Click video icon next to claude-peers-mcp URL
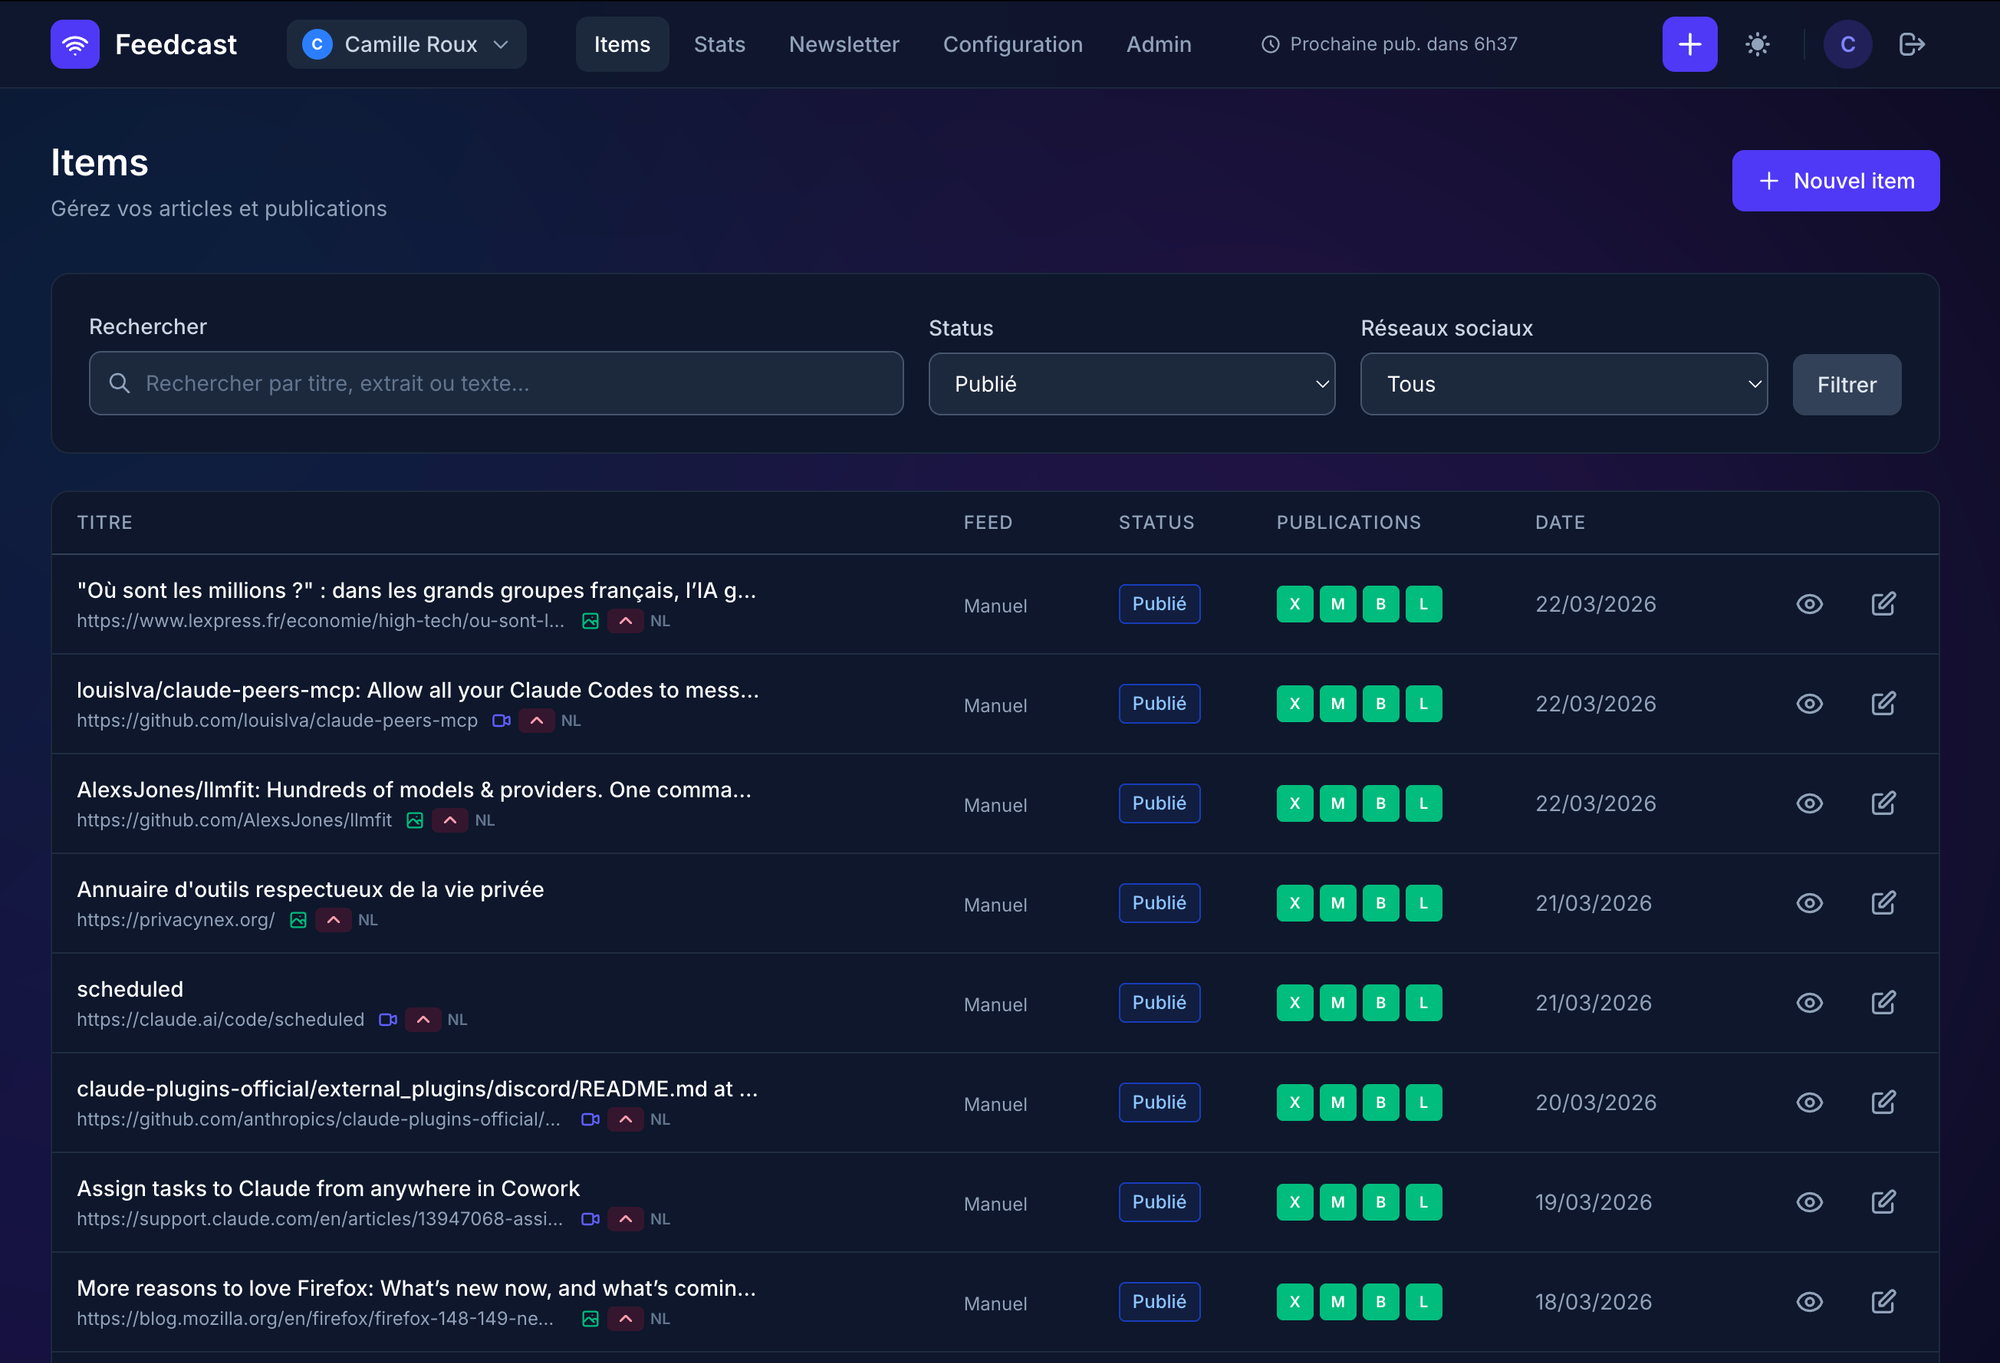The height and width of the screenshot is (1363, 2000). (x=501, y=721)
